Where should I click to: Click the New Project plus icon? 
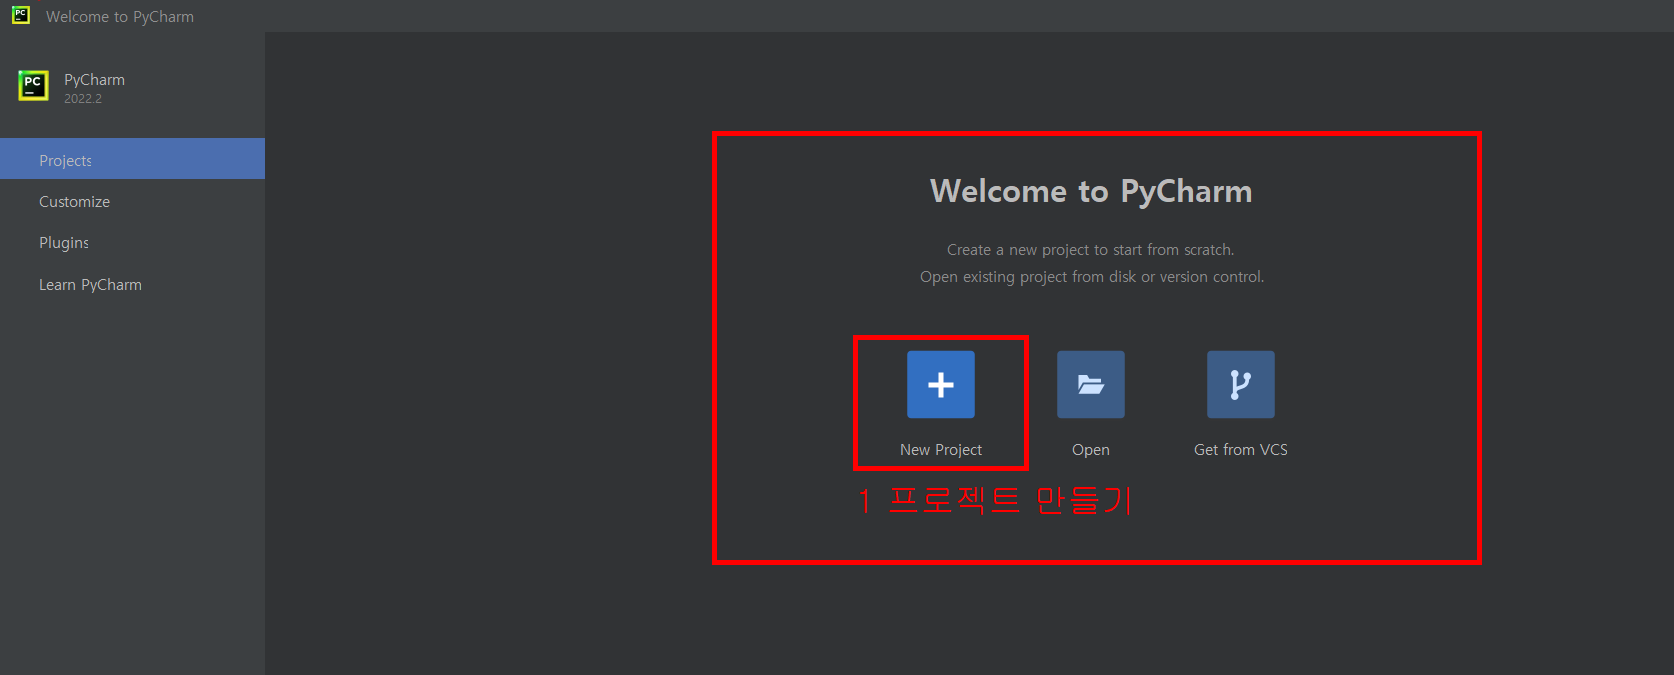(941, 384)
